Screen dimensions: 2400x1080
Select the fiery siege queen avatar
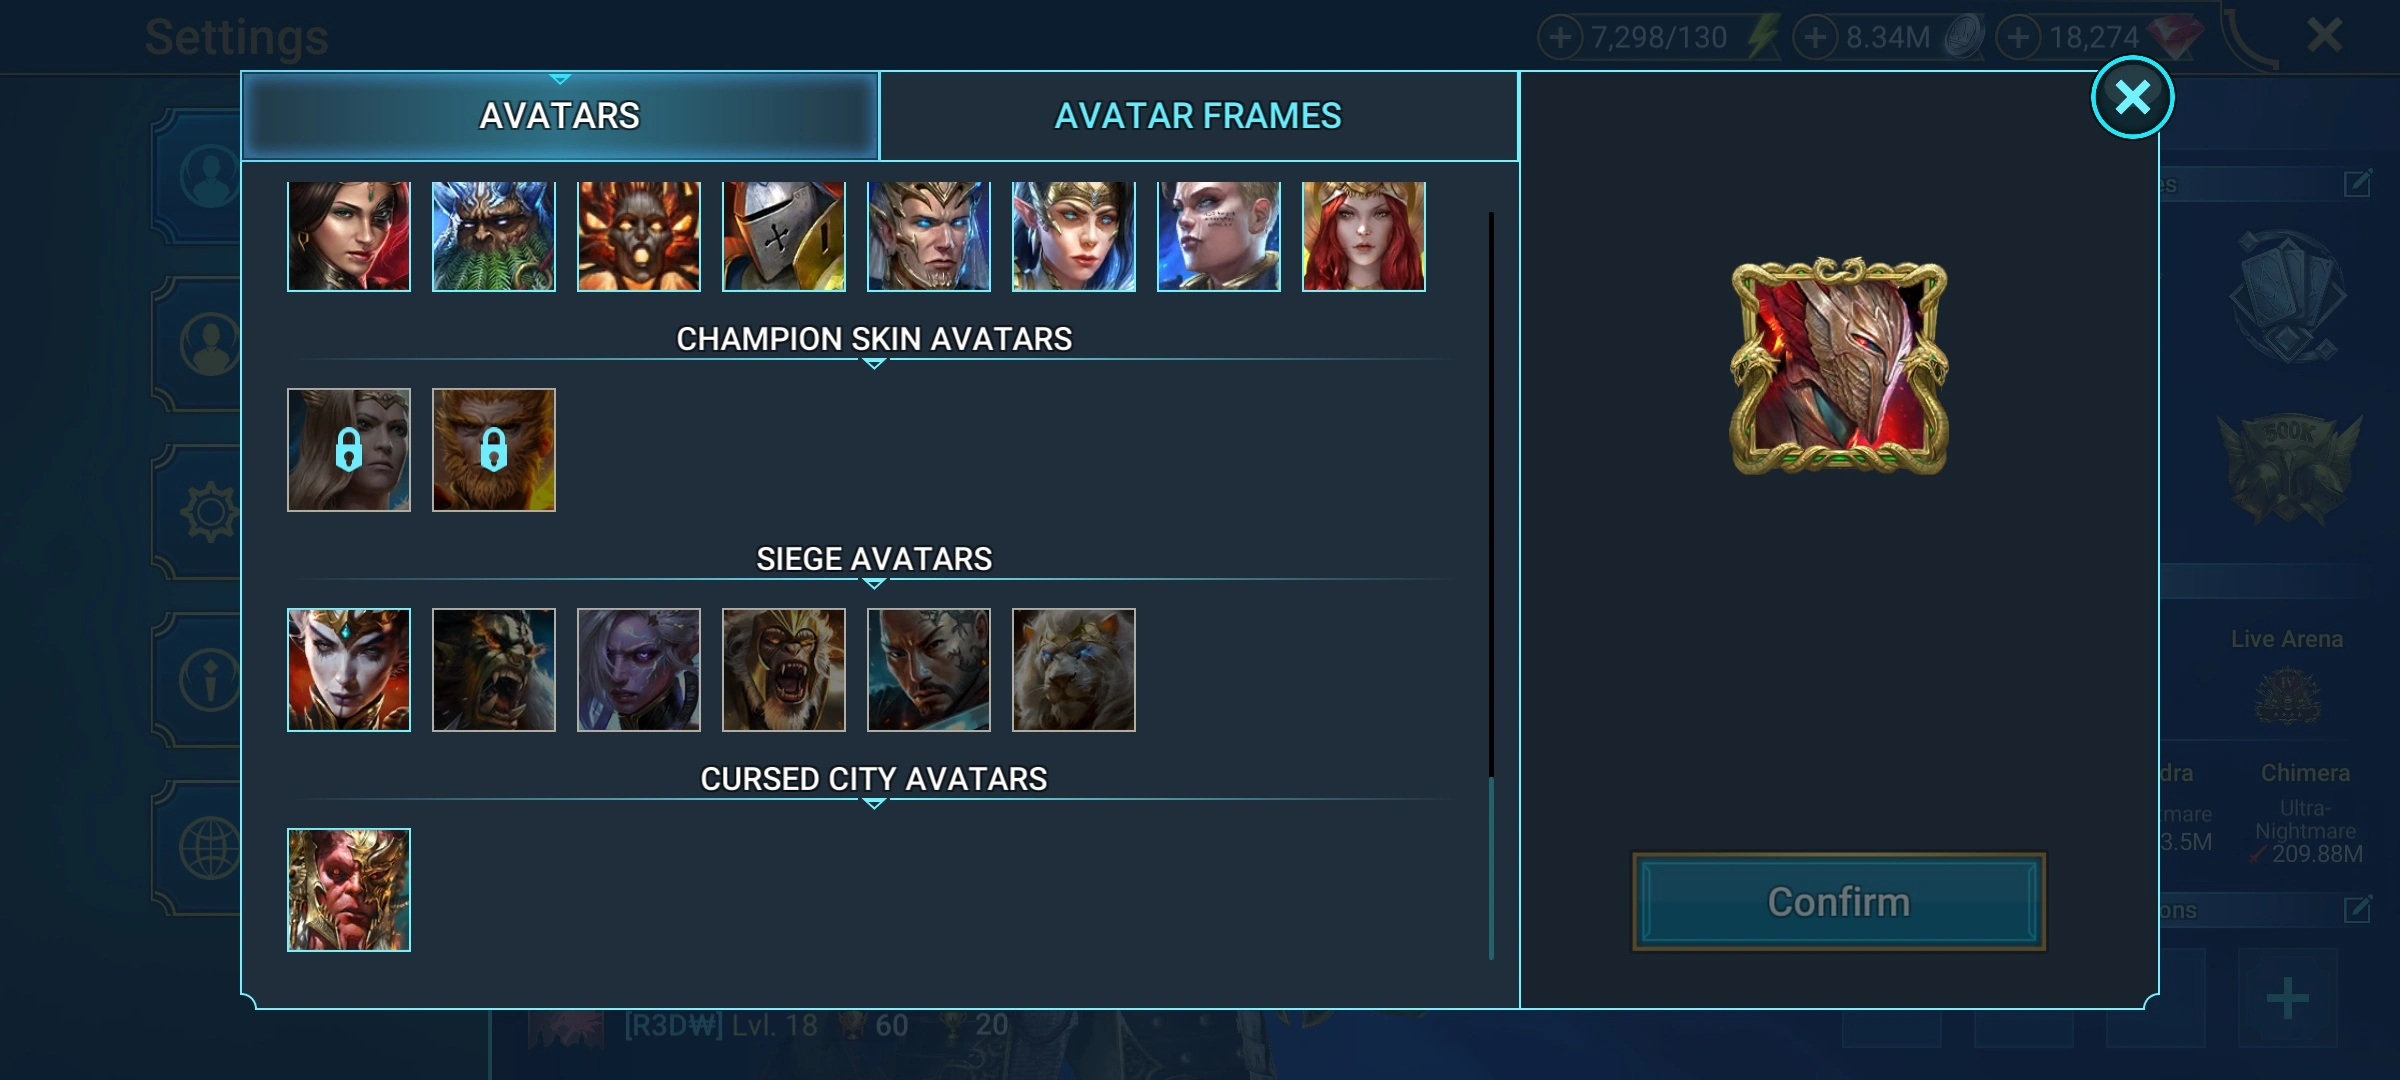tap(348, 670)
